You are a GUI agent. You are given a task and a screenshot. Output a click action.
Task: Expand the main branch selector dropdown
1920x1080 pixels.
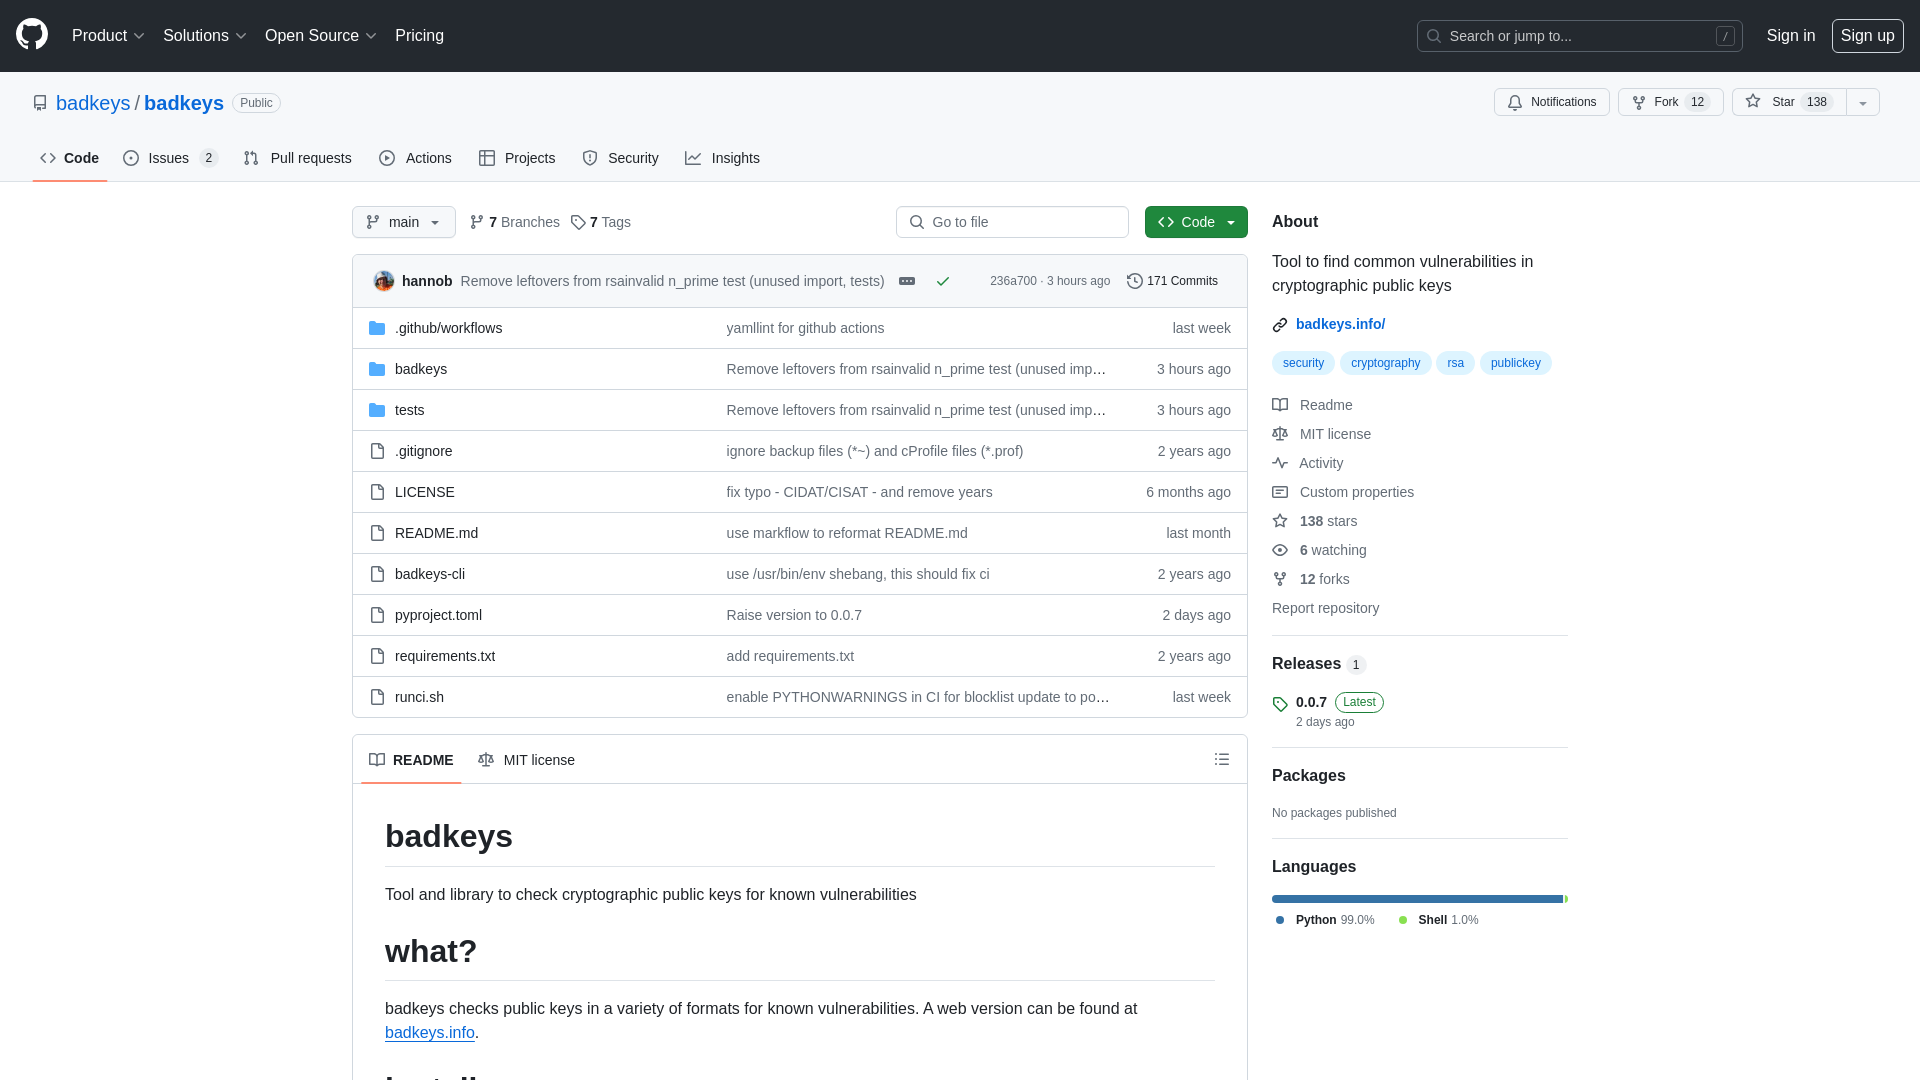[404, 222]
